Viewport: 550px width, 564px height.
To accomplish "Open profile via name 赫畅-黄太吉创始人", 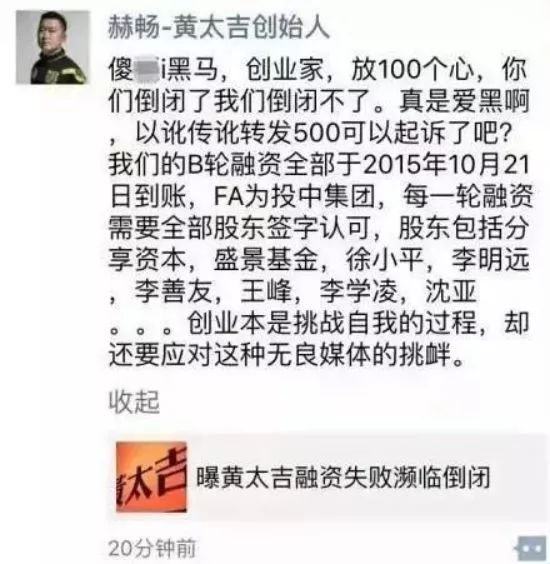I will point(219,27).
